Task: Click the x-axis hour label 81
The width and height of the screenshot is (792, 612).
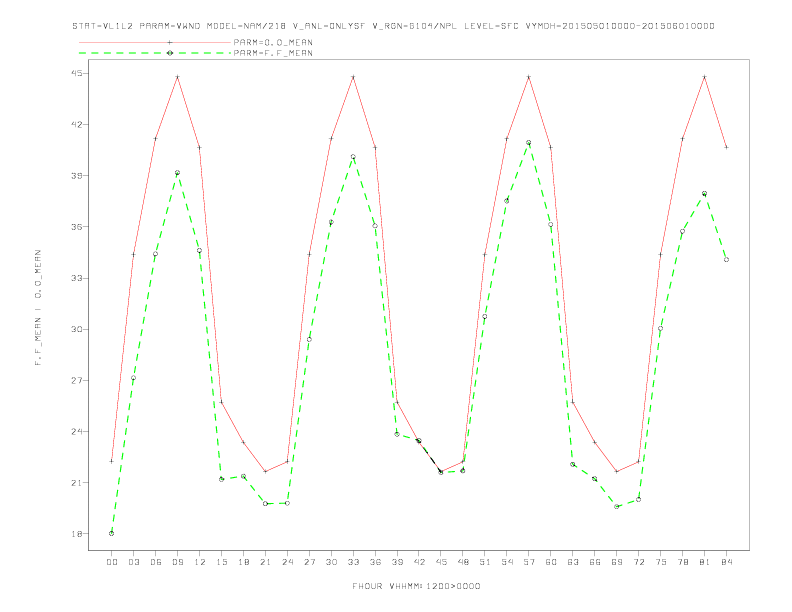Action: (705, 562)
